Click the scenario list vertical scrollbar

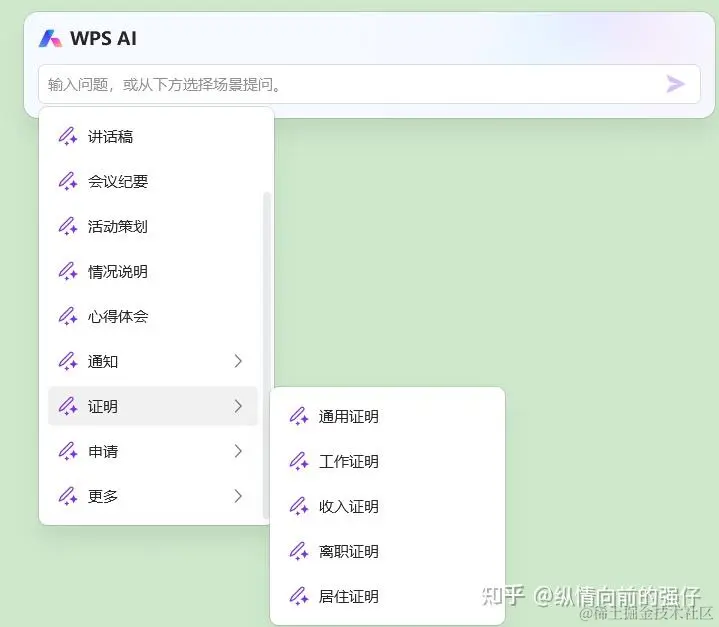point(266,355)
